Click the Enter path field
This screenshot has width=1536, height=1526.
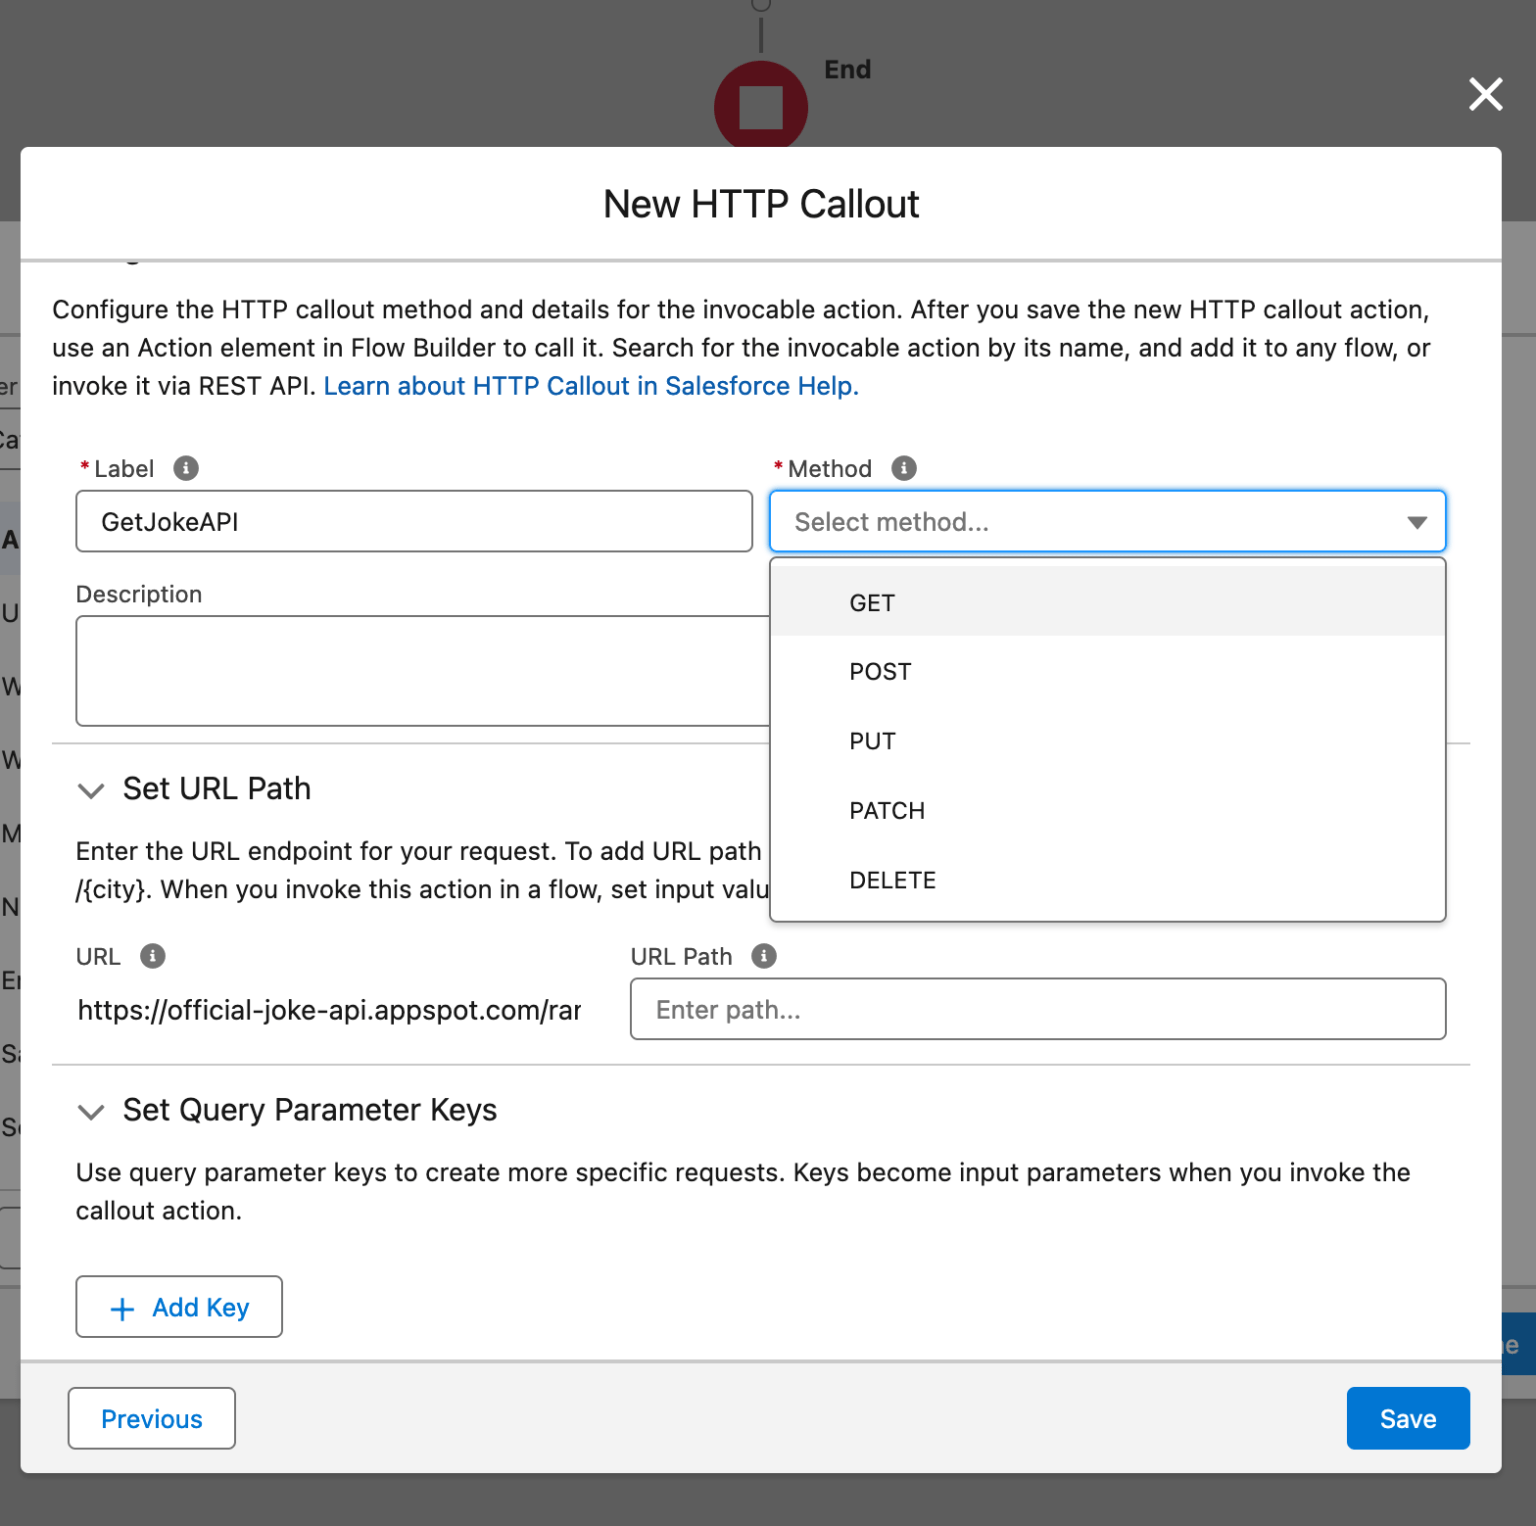(x=1037, y=1009)
